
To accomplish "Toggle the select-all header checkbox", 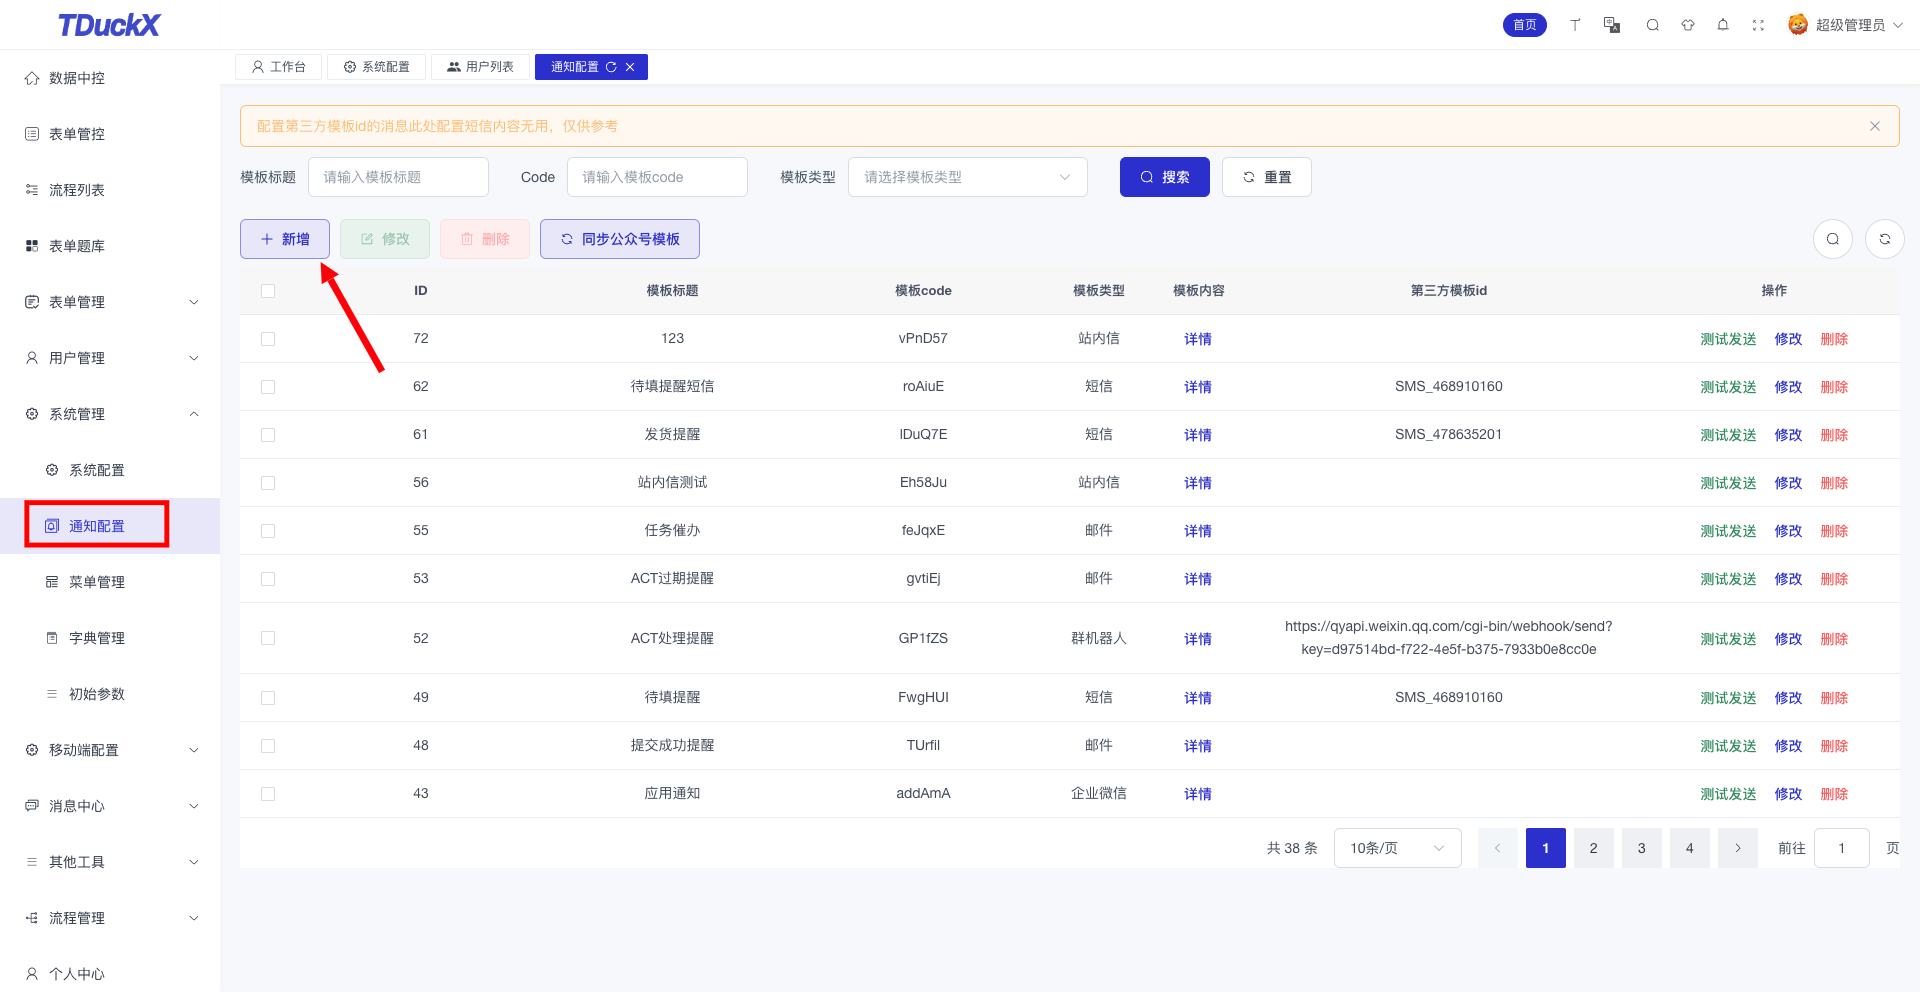I will 268,291.
